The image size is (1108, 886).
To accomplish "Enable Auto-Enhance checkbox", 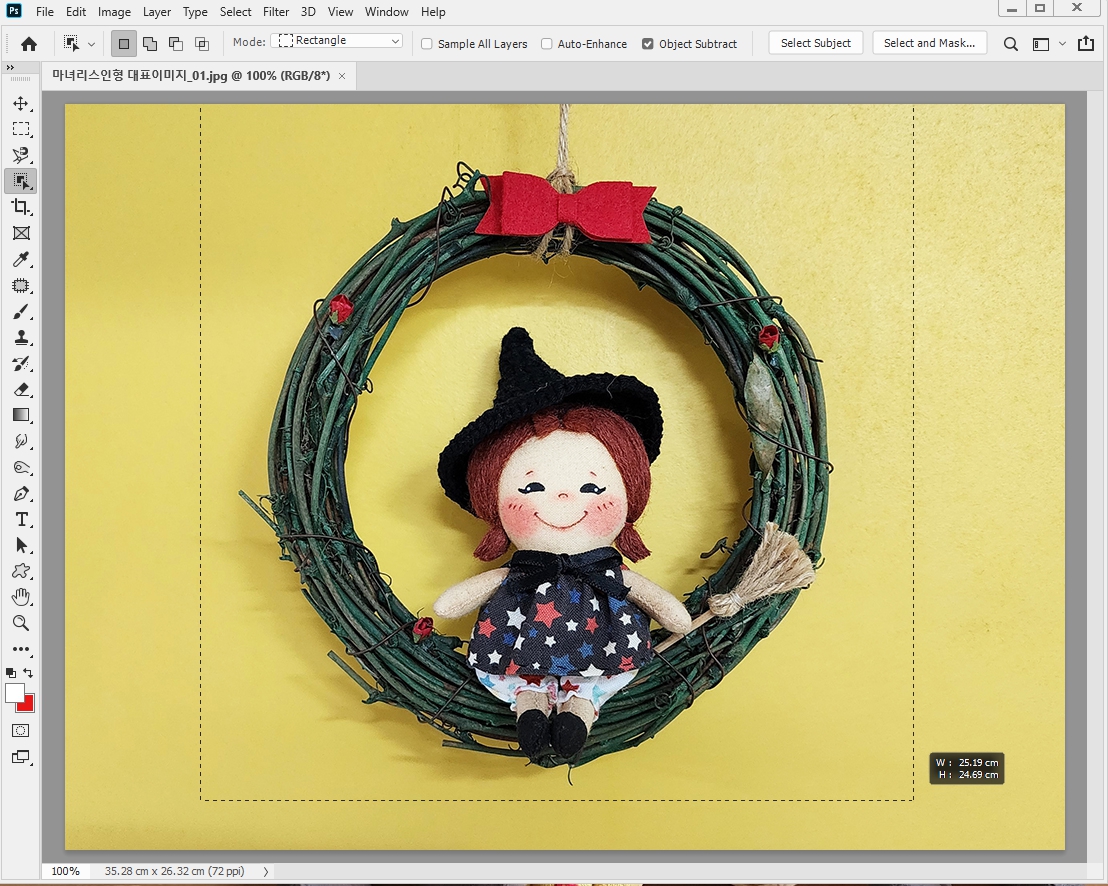I will point(546,44).
